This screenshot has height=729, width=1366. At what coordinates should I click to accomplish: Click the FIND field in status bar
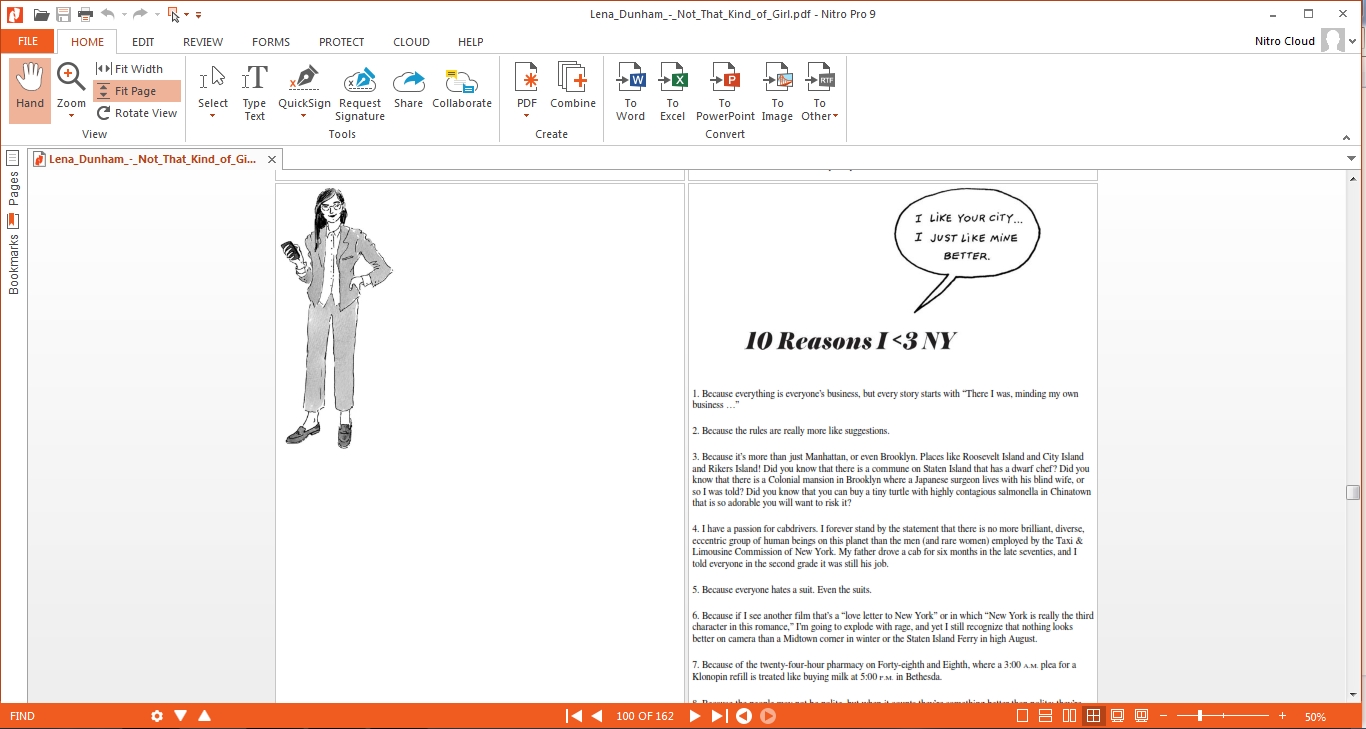(75, 716)
